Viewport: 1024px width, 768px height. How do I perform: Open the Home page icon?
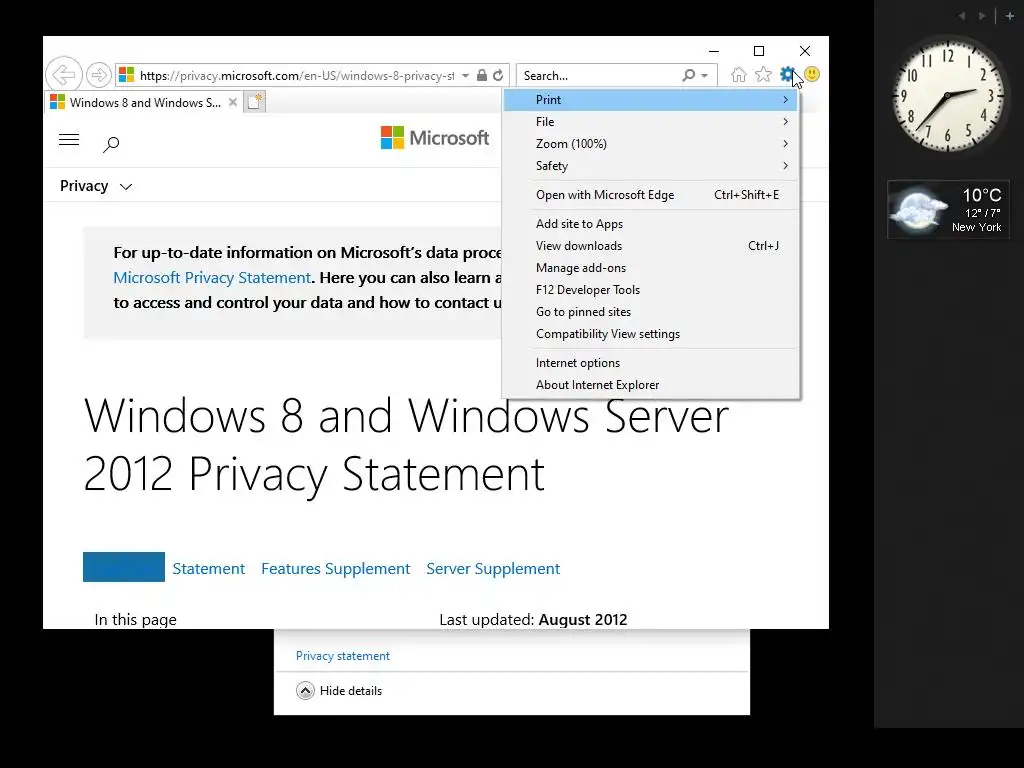(739, 74)
